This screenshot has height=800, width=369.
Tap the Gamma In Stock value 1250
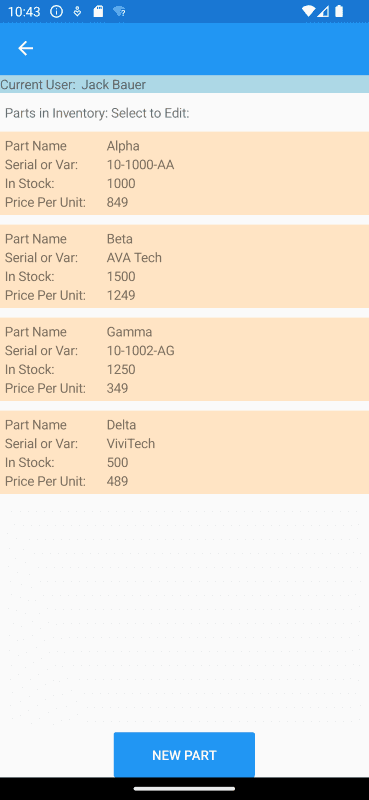click(x=121, y=369)
